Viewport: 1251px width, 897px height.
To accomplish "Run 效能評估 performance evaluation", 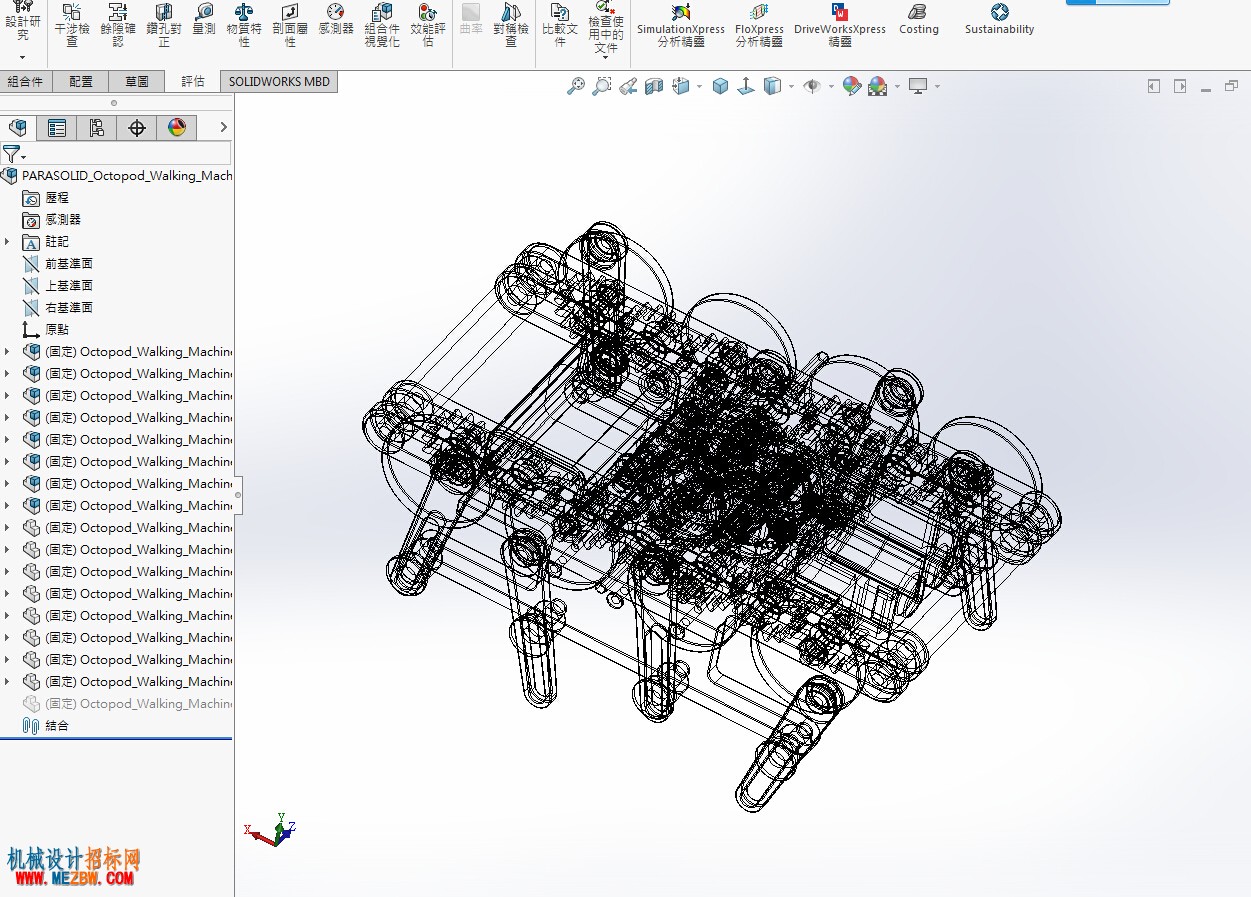I will (x=428, y=25).
